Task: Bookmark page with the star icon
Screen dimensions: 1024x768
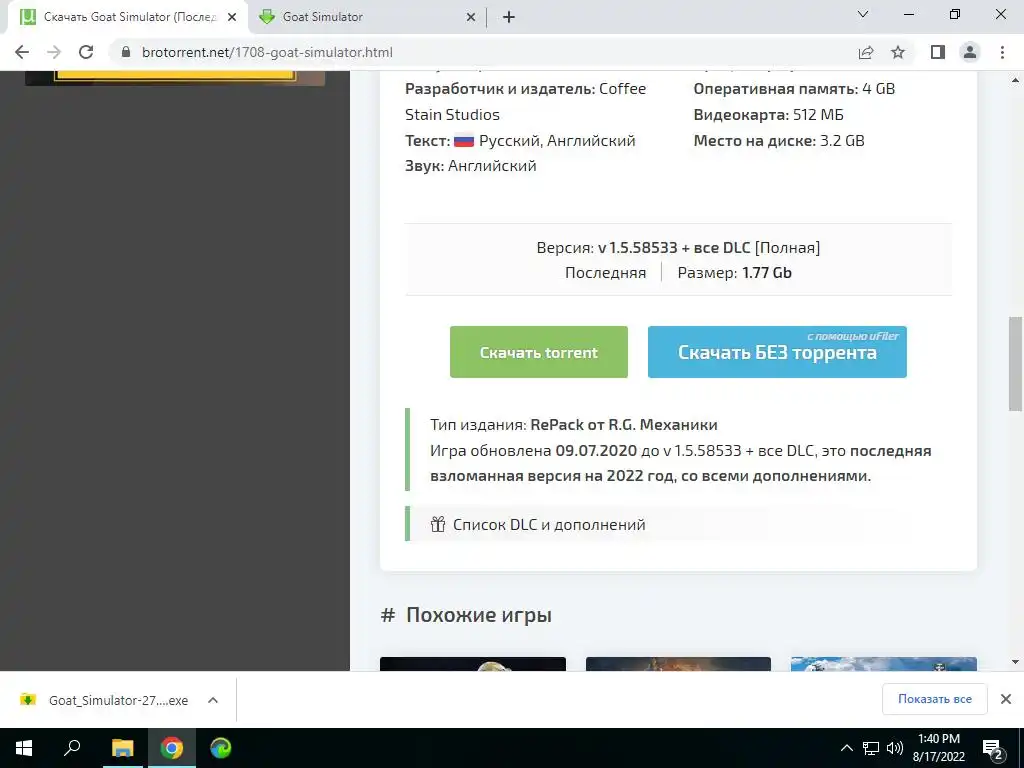Action: point(898,52)
